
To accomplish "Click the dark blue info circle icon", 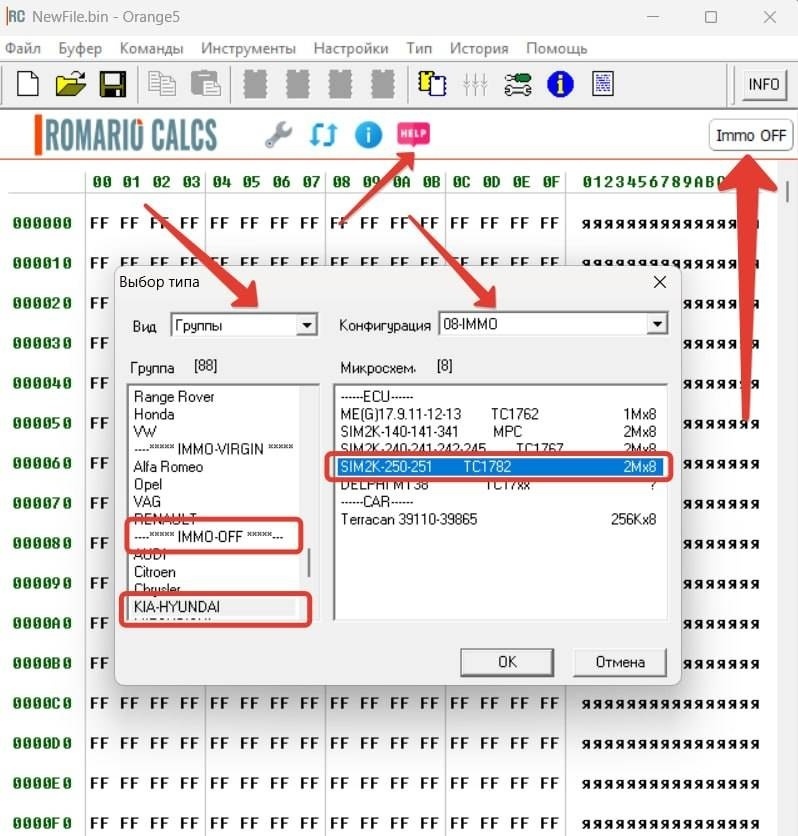I will tap(560, 84).
